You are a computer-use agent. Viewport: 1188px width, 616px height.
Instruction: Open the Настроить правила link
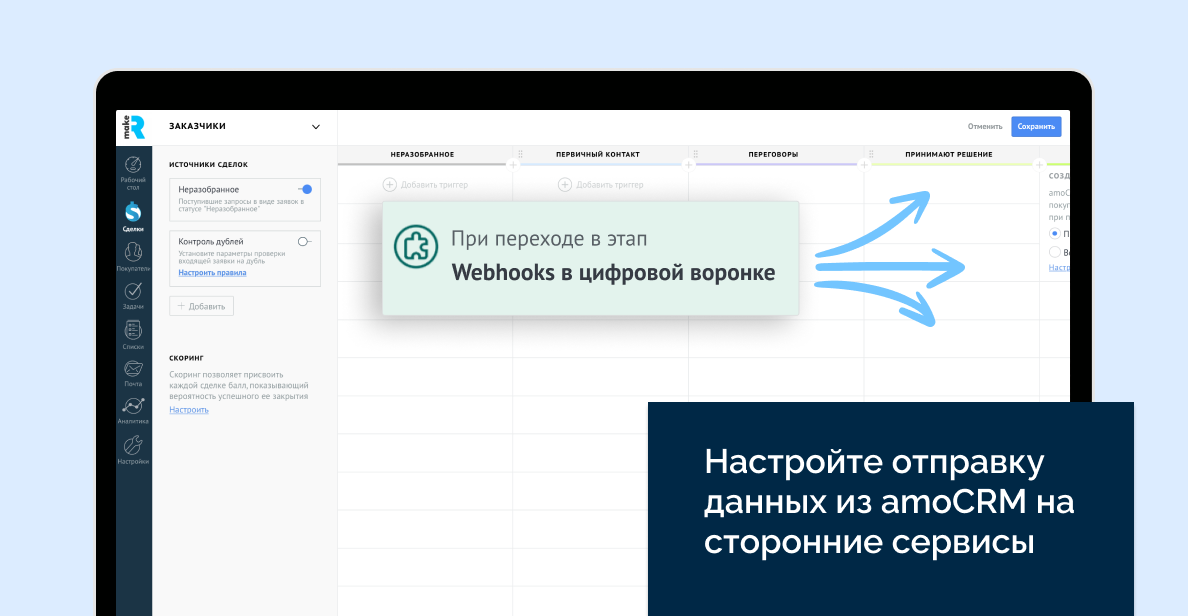[212, 273]
